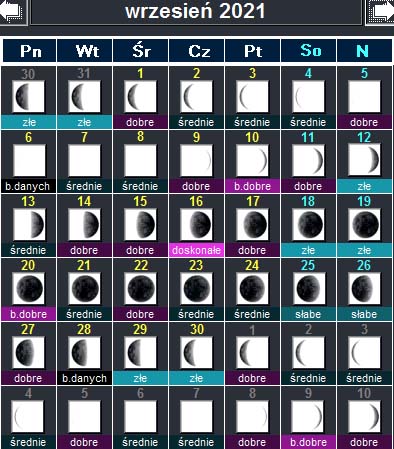Click 'słabe' rating under September 25

point(308,314)
